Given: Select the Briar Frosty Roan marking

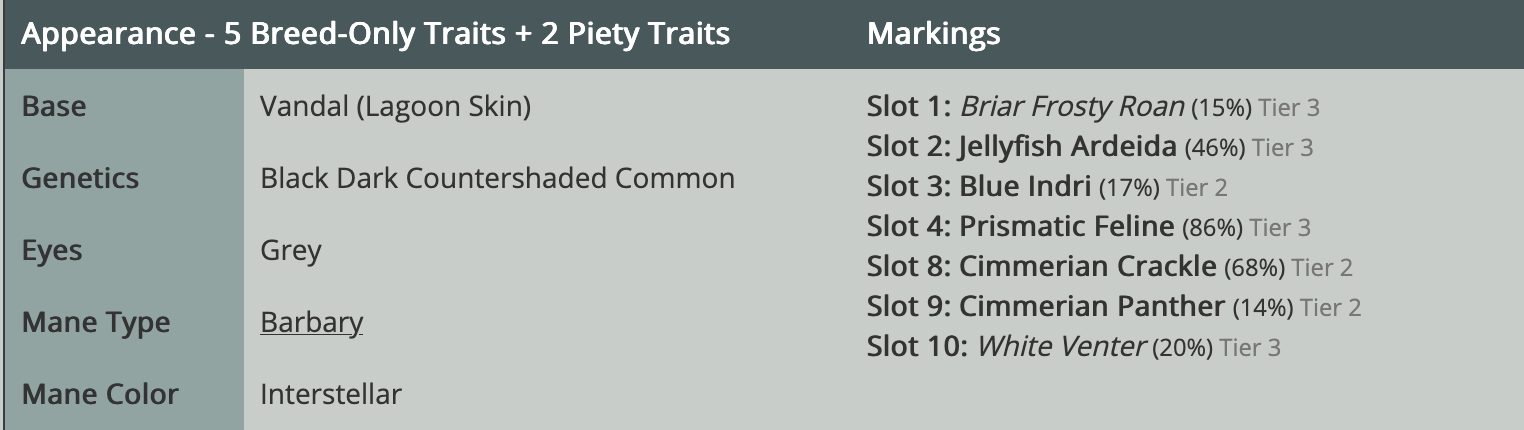Looking at the screenshot, I should click(x=1072, y=107).
